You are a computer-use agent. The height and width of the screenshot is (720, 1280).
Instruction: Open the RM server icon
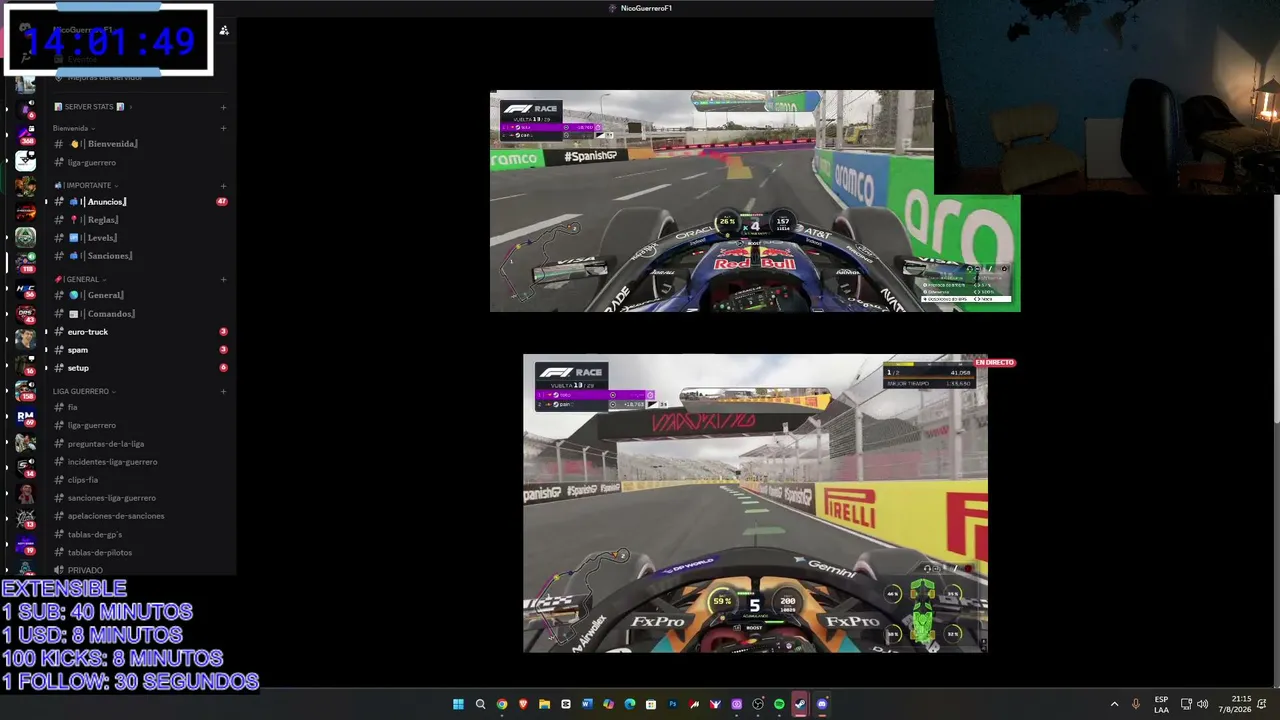click(26, 417)
